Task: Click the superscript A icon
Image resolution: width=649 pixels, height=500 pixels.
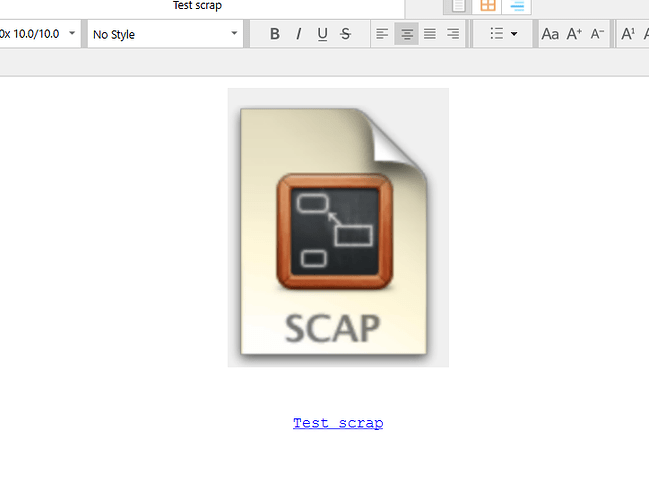Action: [x=628, y=34]
